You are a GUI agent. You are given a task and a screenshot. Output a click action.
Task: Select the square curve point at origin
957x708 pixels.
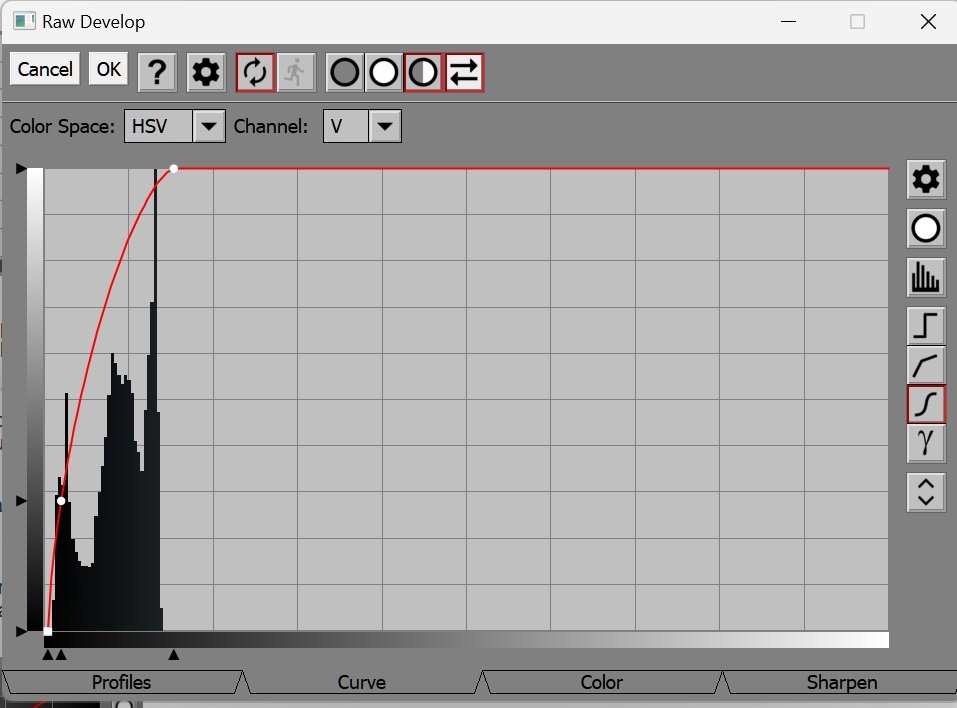pyautogui.click(x=48, y=631)
